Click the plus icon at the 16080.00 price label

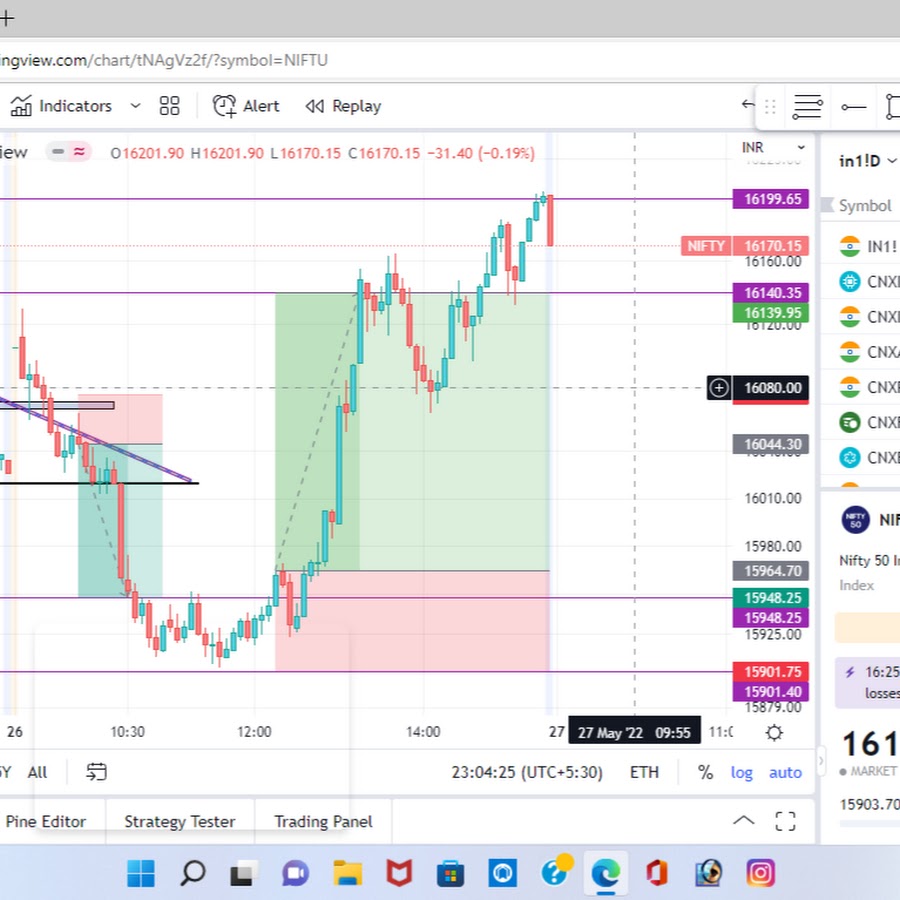(x=718, y=387)
